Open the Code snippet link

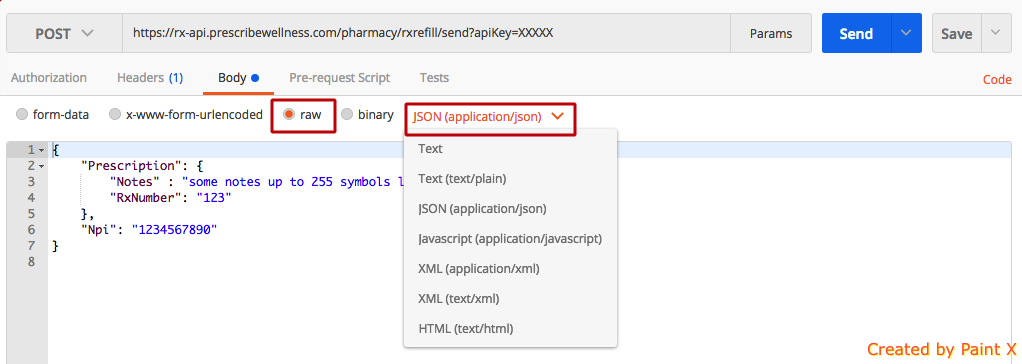point(997,80)
